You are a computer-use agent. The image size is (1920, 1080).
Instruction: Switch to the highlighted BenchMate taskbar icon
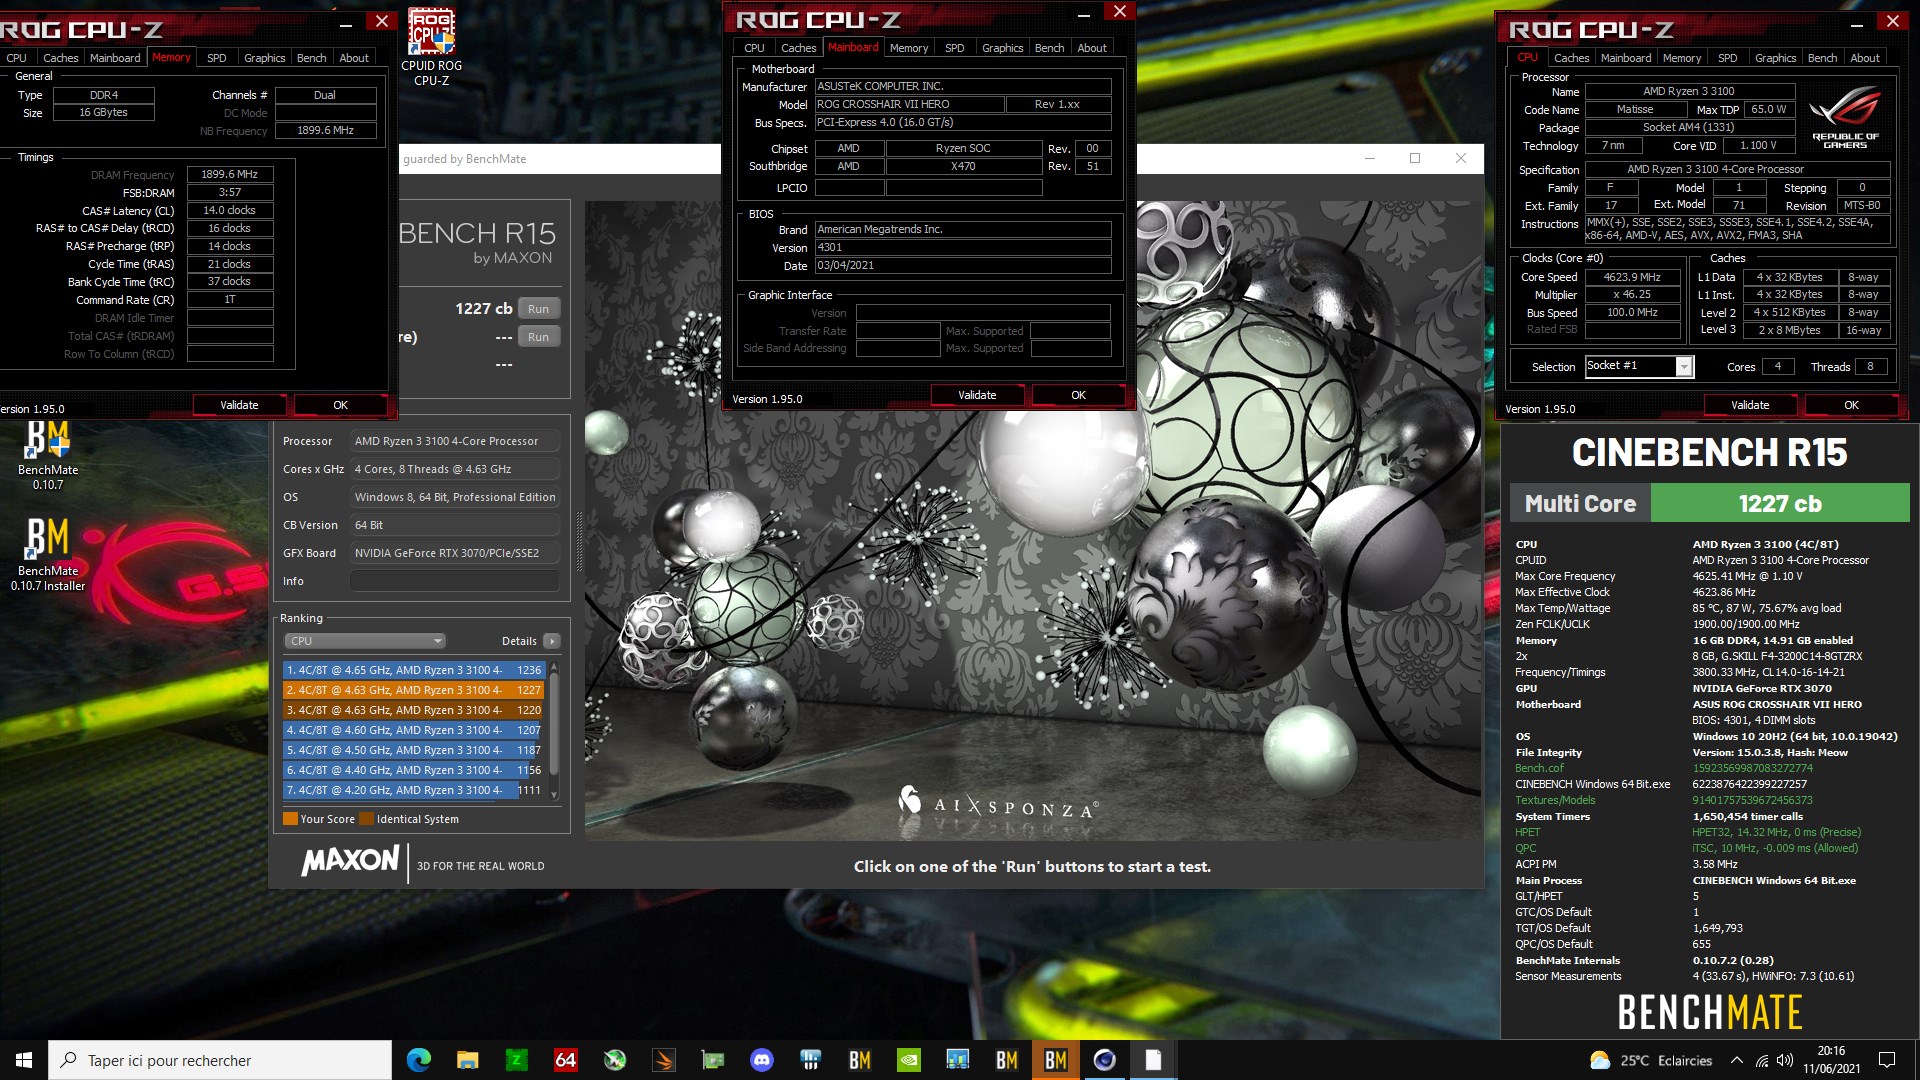(1056, 1060)
